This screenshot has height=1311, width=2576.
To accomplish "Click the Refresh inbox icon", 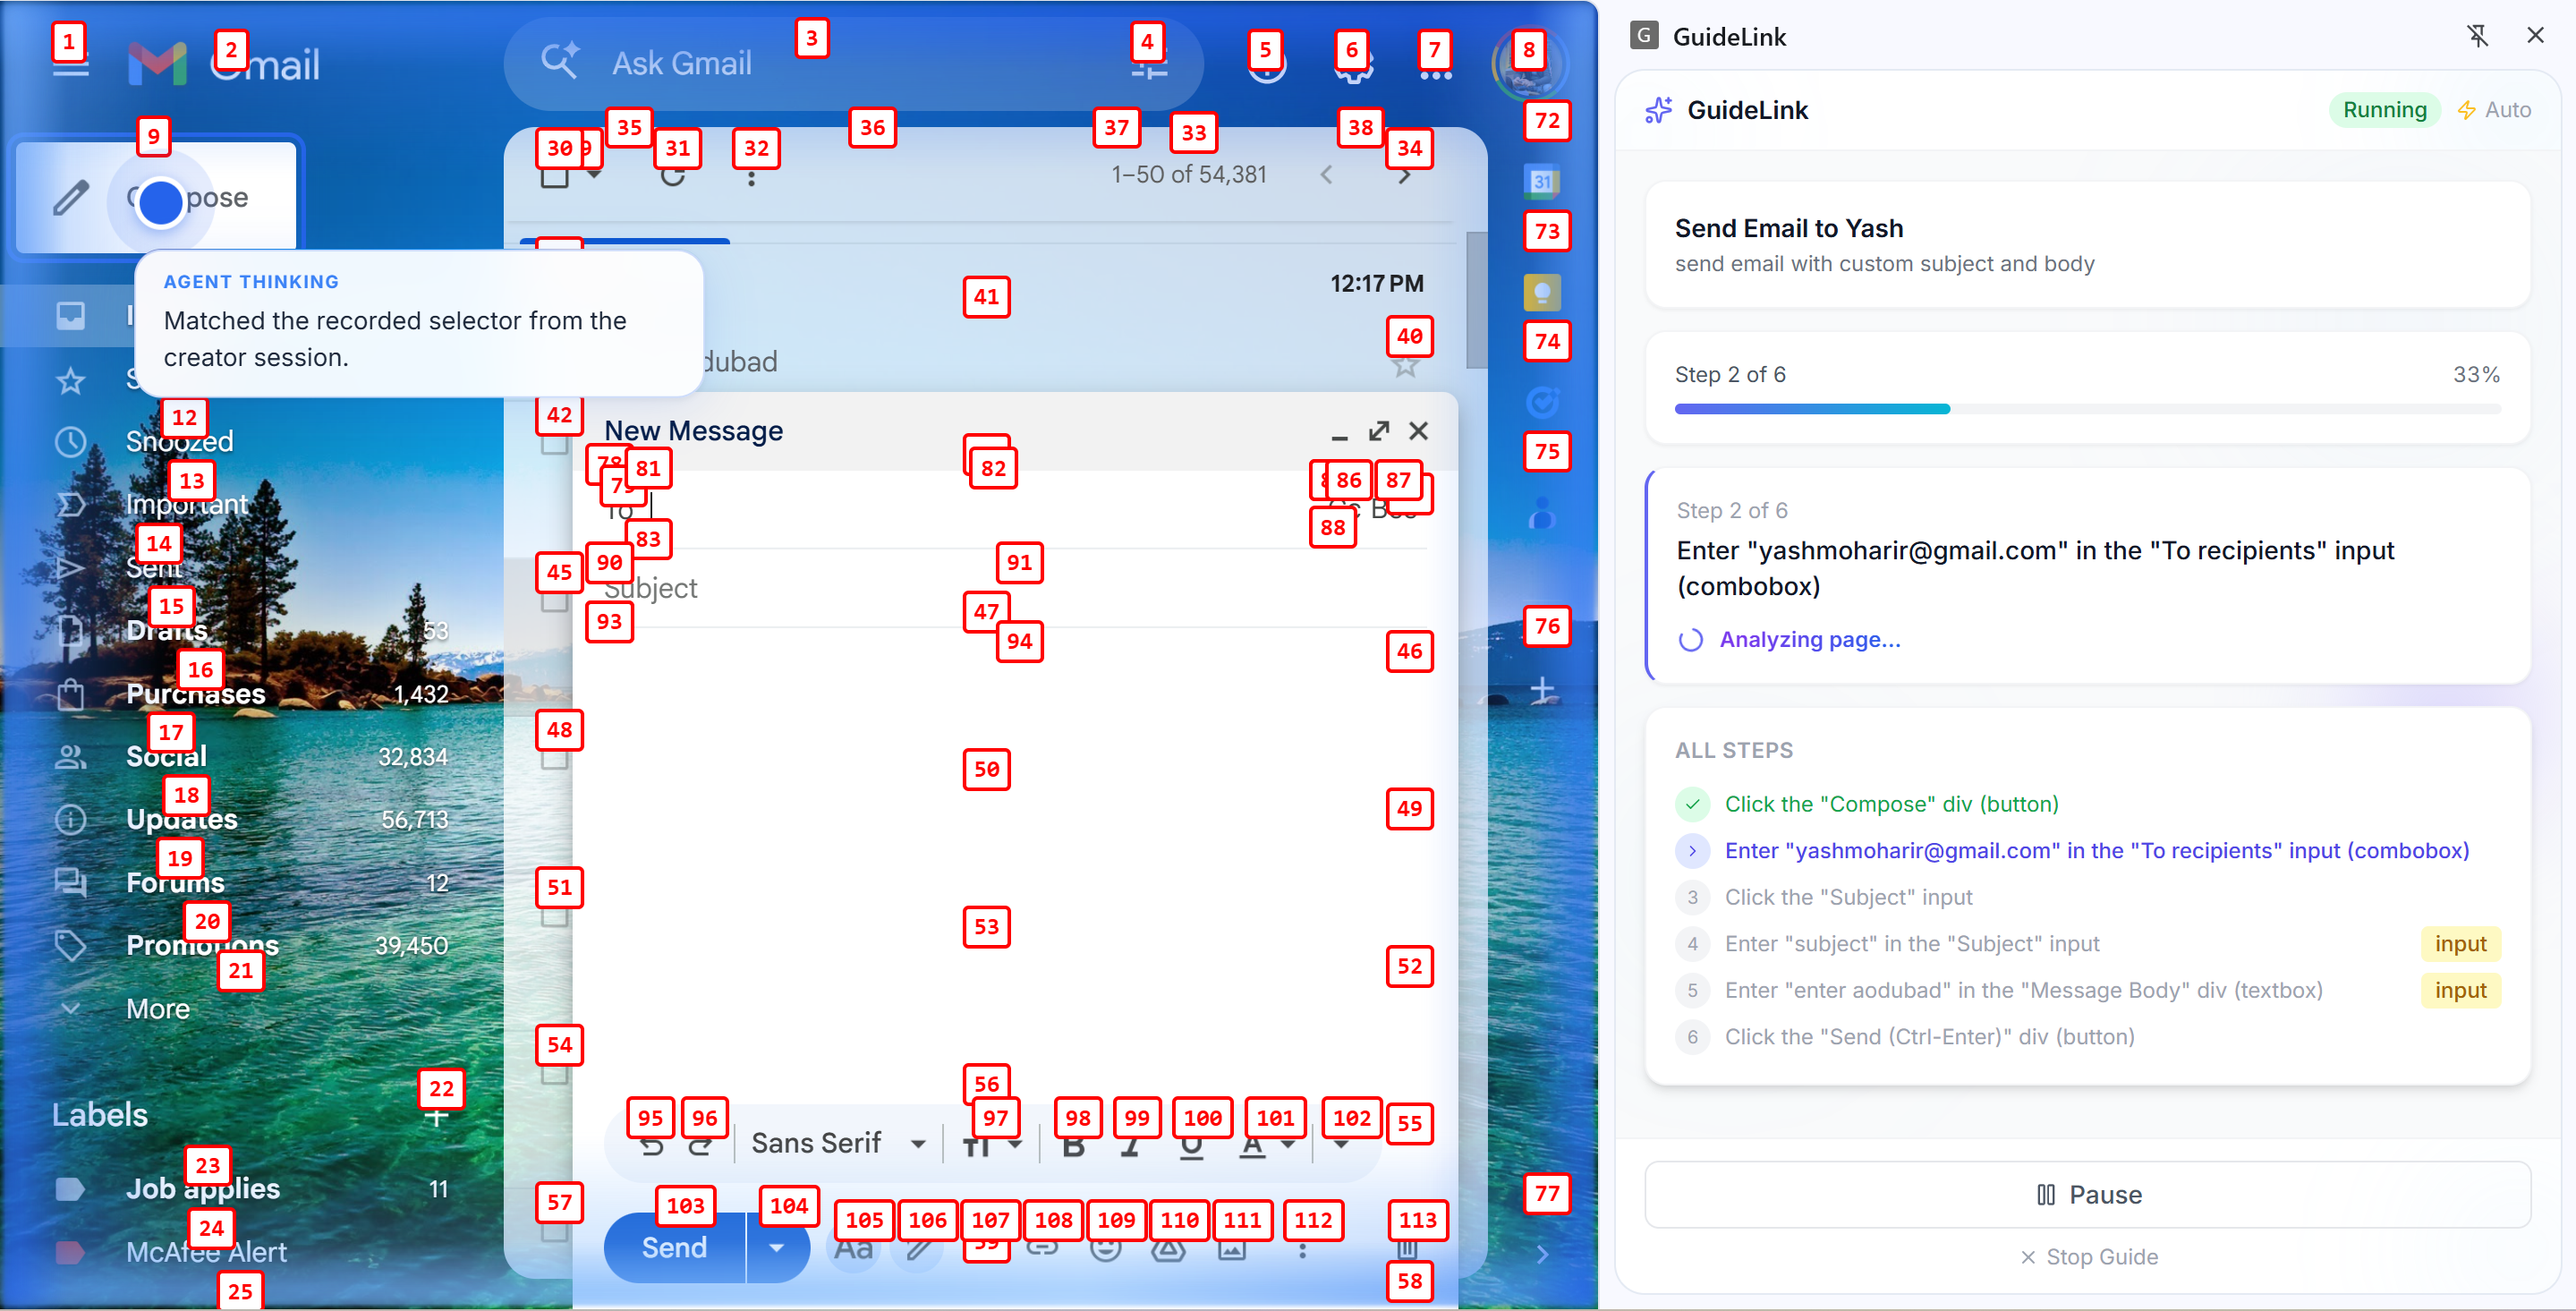I will [673, 177].
